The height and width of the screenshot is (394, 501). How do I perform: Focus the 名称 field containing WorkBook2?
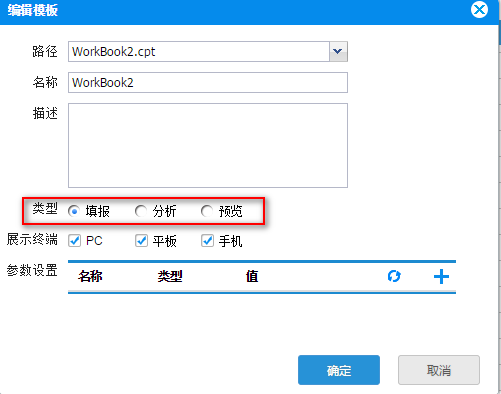point(208,82)
